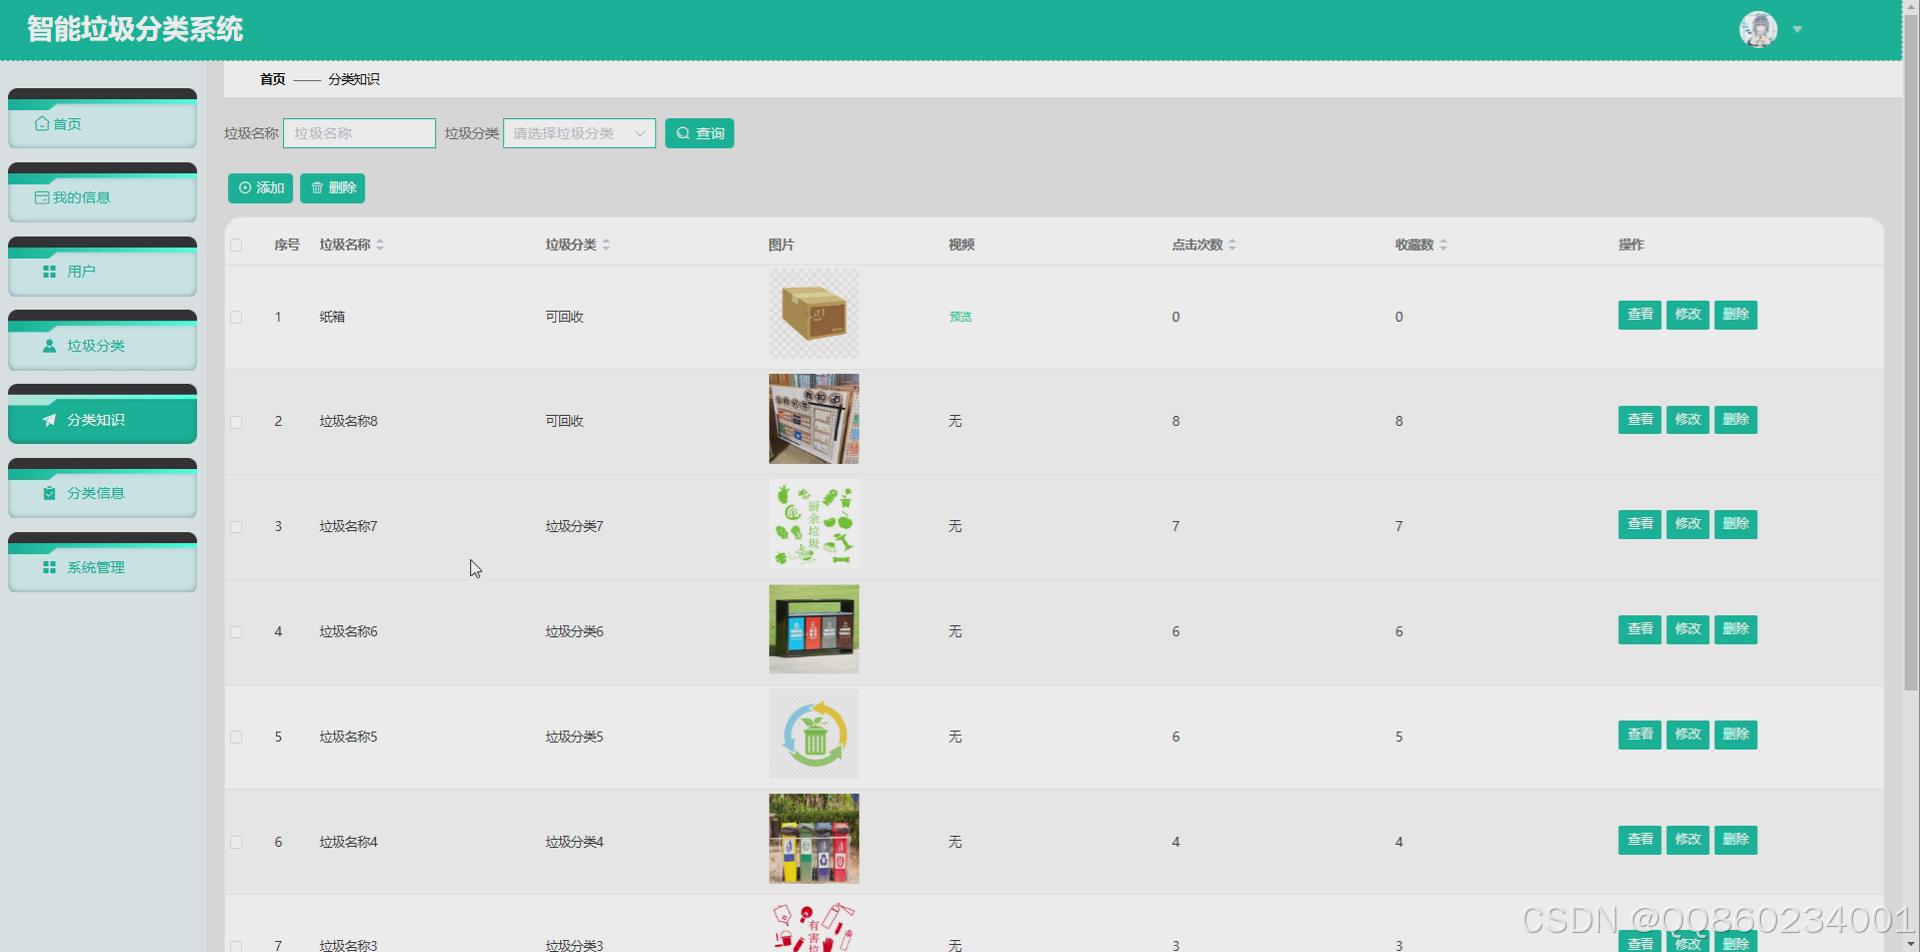Click the grid icon beside 系统管理
The width and height of the screenshot is (1920, 952).
coord(49,567)
